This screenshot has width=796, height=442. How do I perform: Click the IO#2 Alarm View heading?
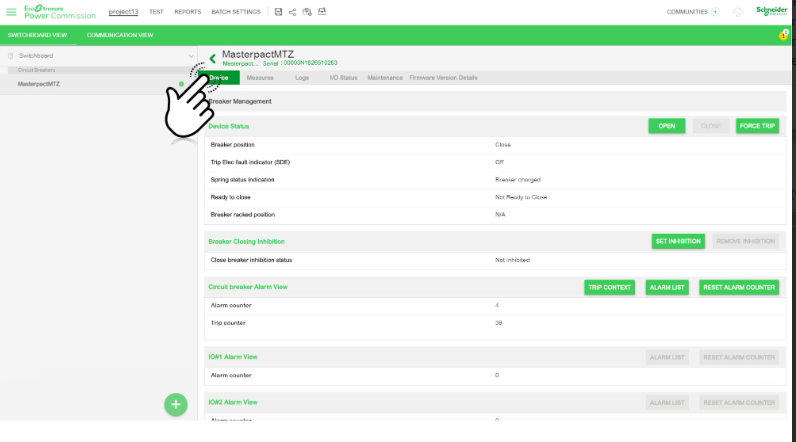[x=233, y=402]
